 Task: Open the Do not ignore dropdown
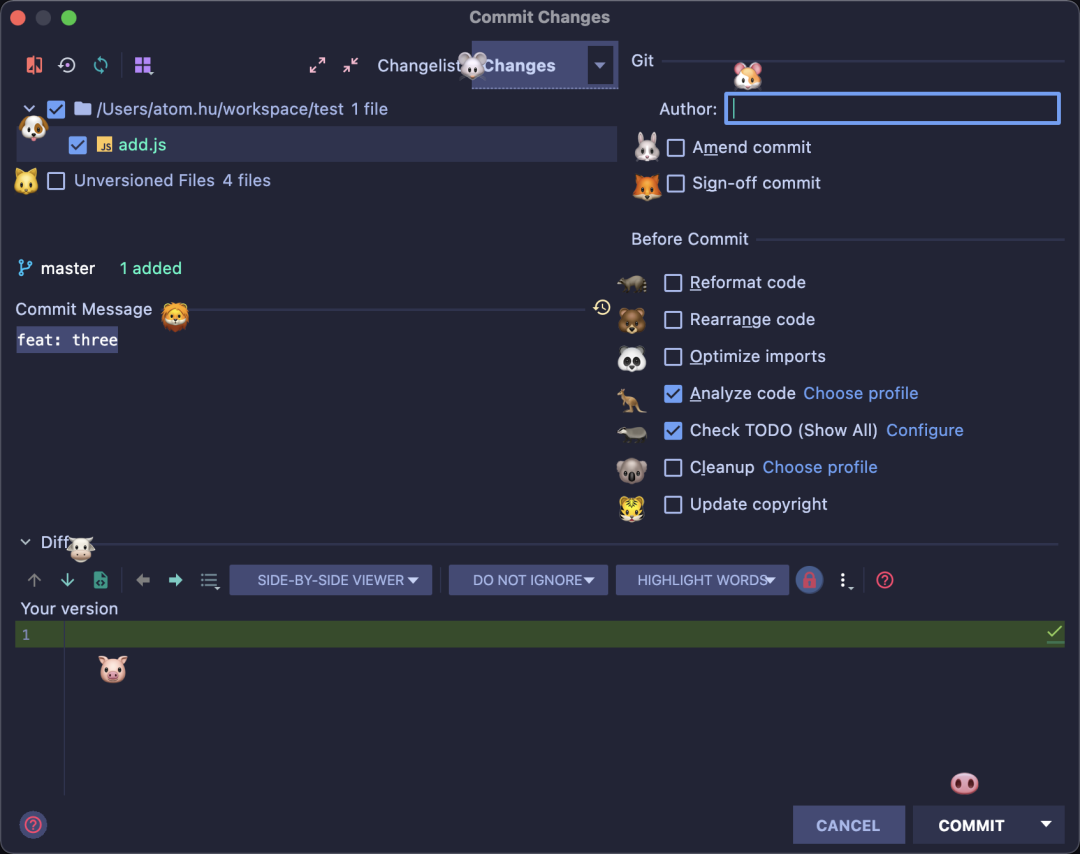(x=528, y=580)
